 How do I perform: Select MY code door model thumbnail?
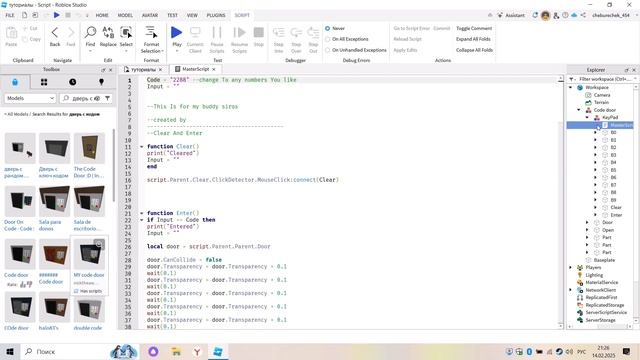[x=89, y=253]
